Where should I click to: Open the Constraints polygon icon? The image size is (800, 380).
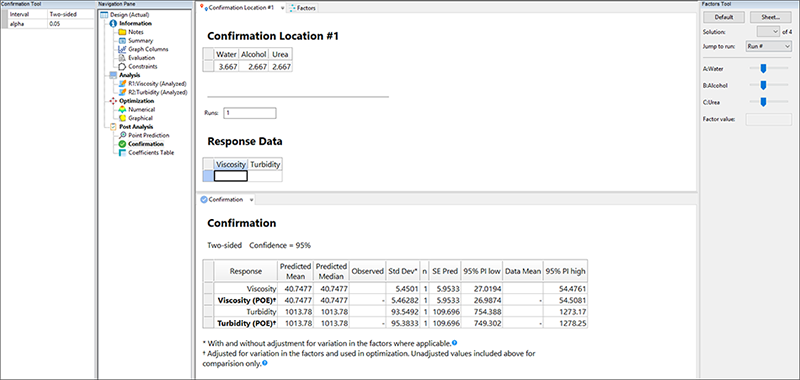click(122, 66)
